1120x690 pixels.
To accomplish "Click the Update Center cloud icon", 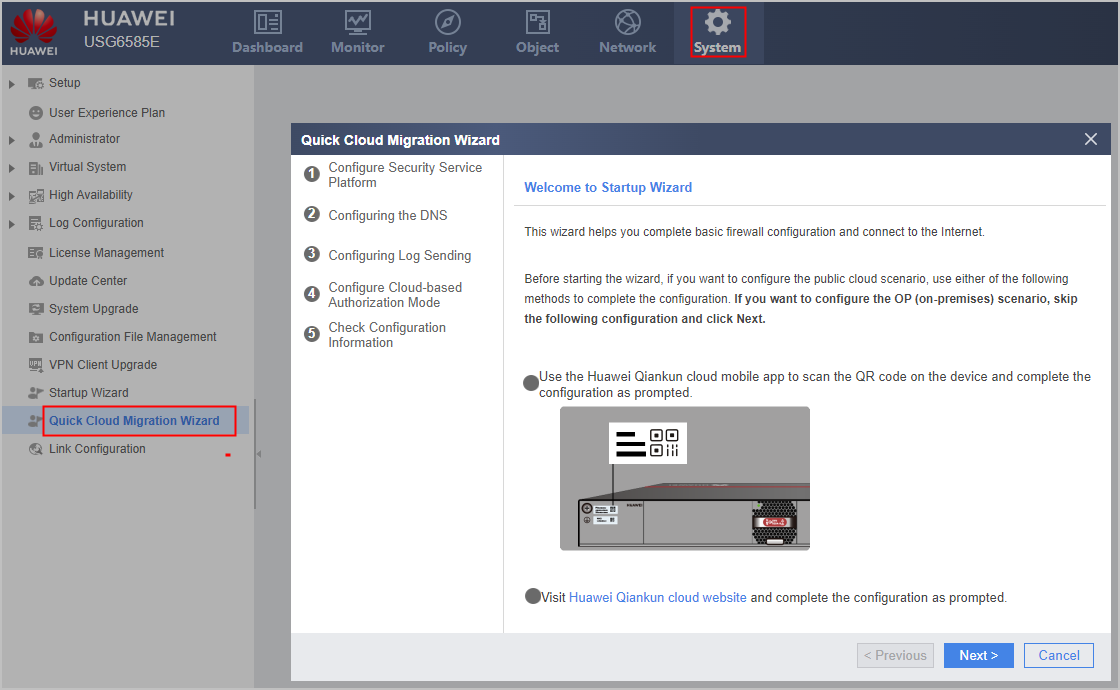I will click(x=36, y=281).
